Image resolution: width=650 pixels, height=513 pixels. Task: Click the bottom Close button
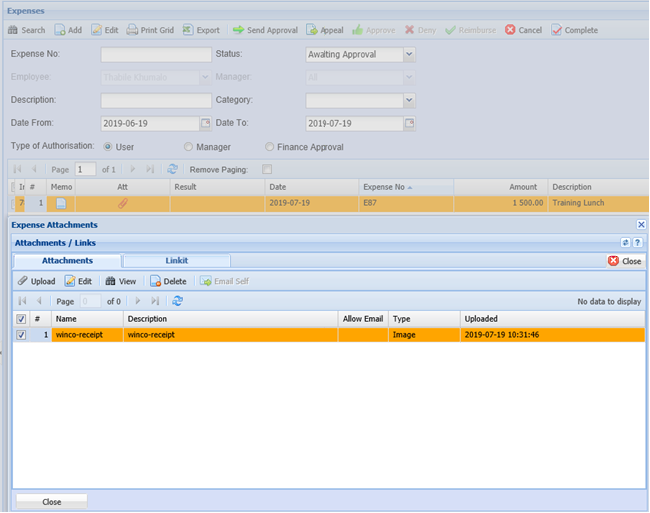point(51,502)
